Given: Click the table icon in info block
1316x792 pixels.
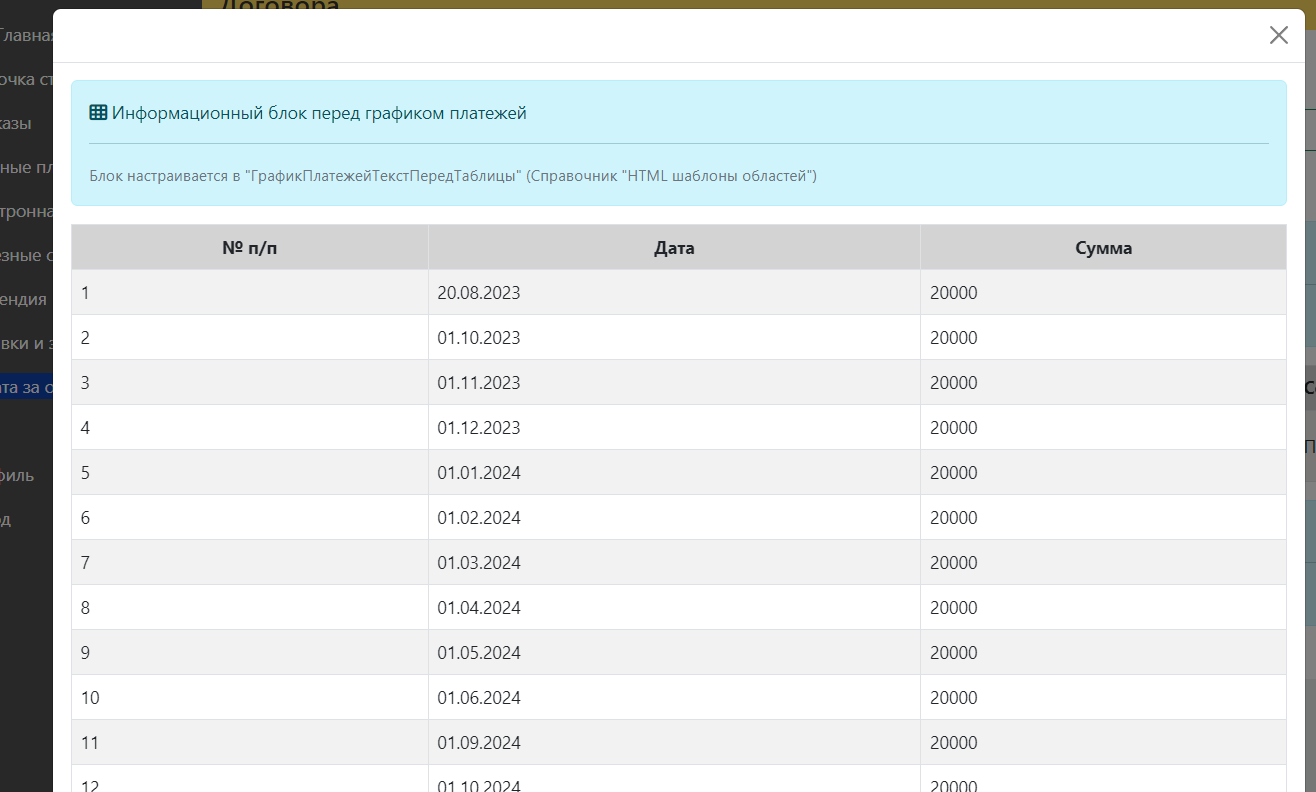Looking at the screenshot, I should pos(98,113).
